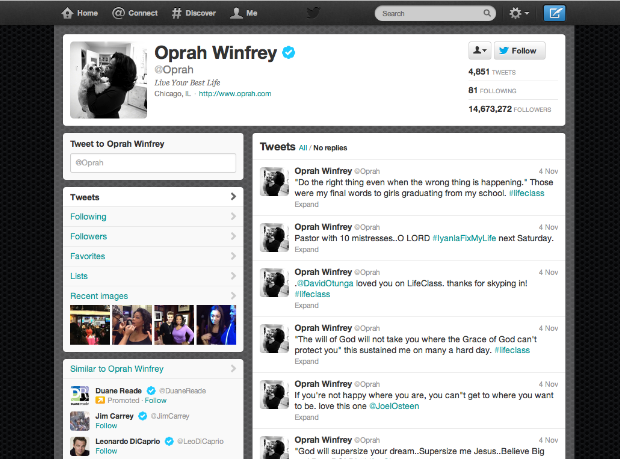This screenshot has width=620, height=459.
Task: Click the Duane Reade logo avatar
Action: [80, 395]
